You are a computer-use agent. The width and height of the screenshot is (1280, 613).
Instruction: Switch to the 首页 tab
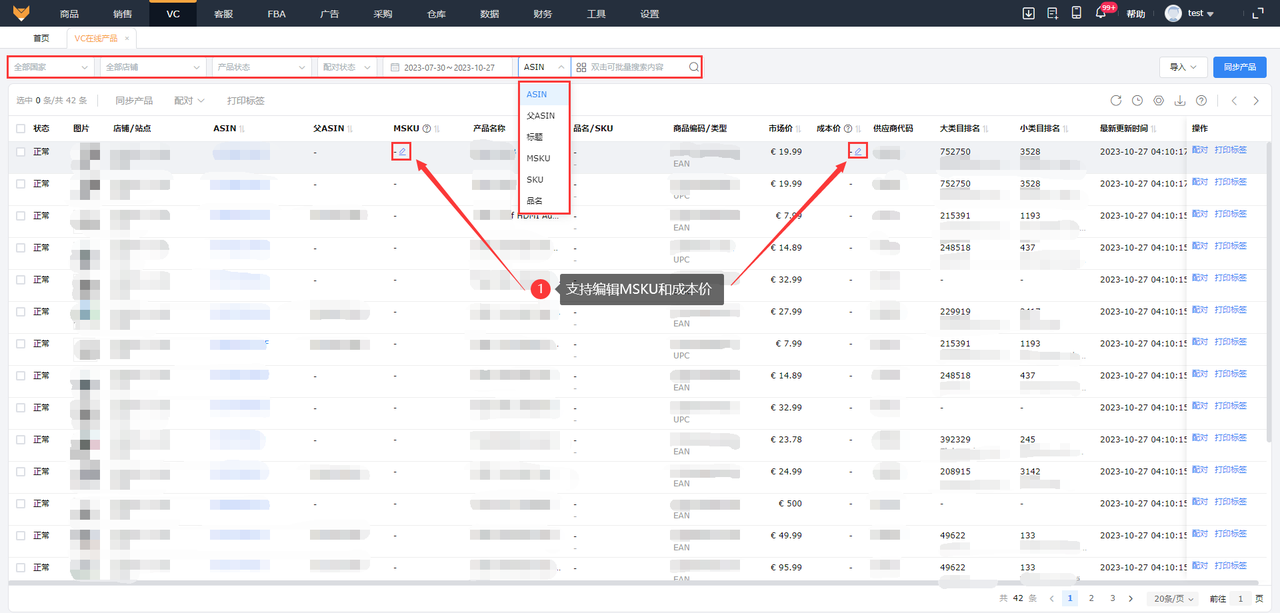[41, 38]
